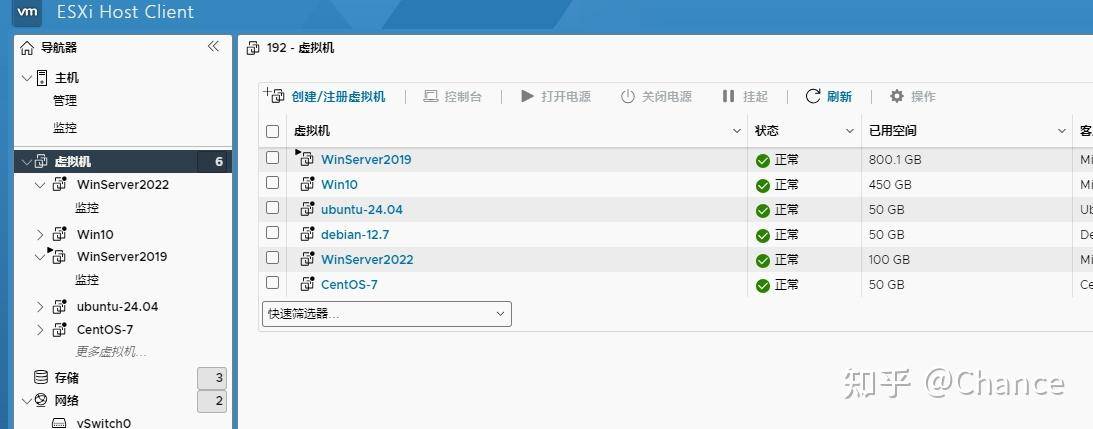Click the power off icon in toolbar

[x=628, y=96]
